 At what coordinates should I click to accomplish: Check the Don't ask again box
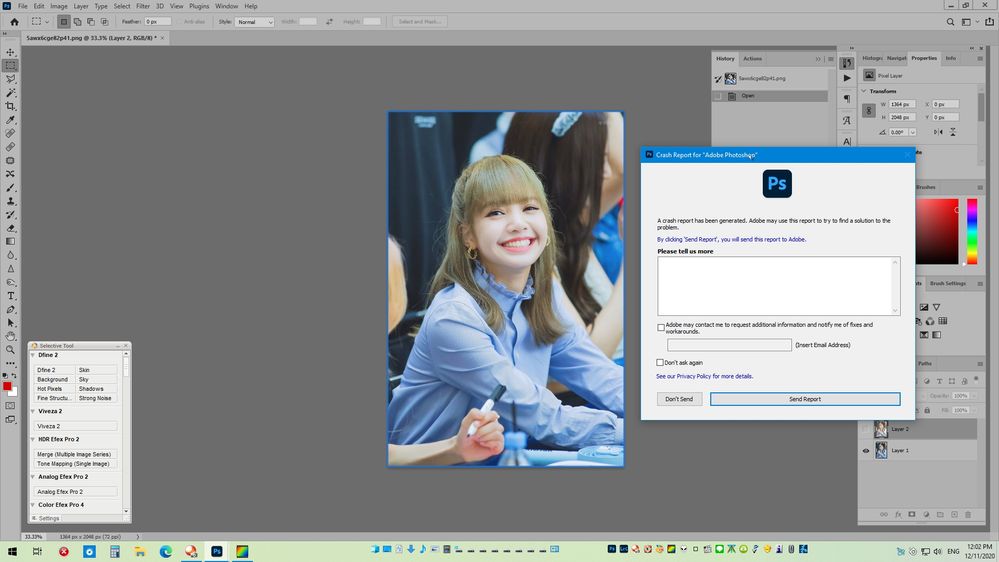660,362
